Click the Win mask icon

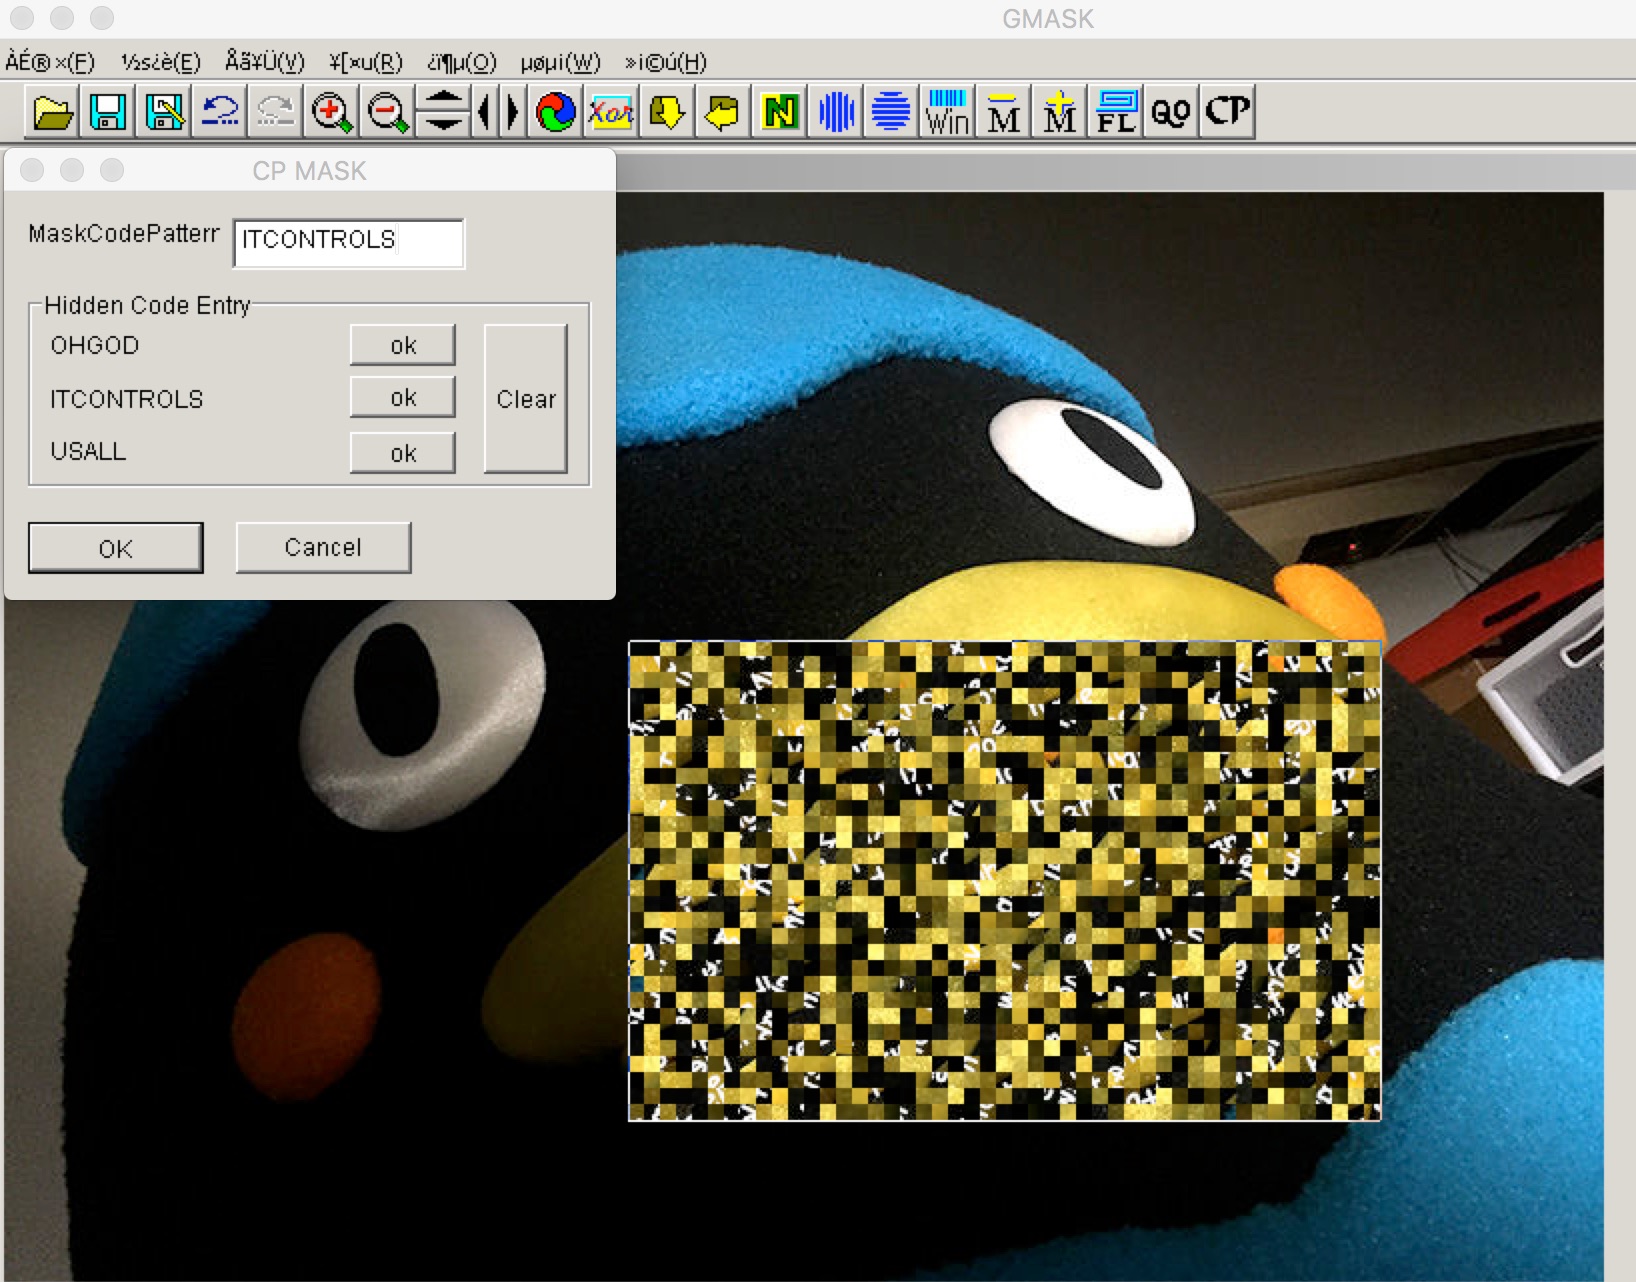(947, 111)
